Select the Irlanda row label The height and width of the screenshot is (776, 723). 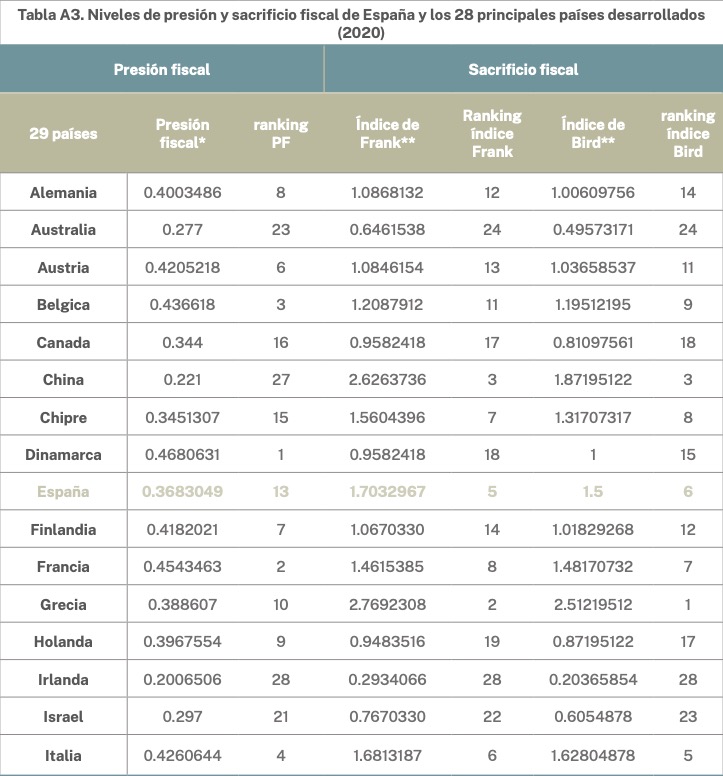[63, 680]
